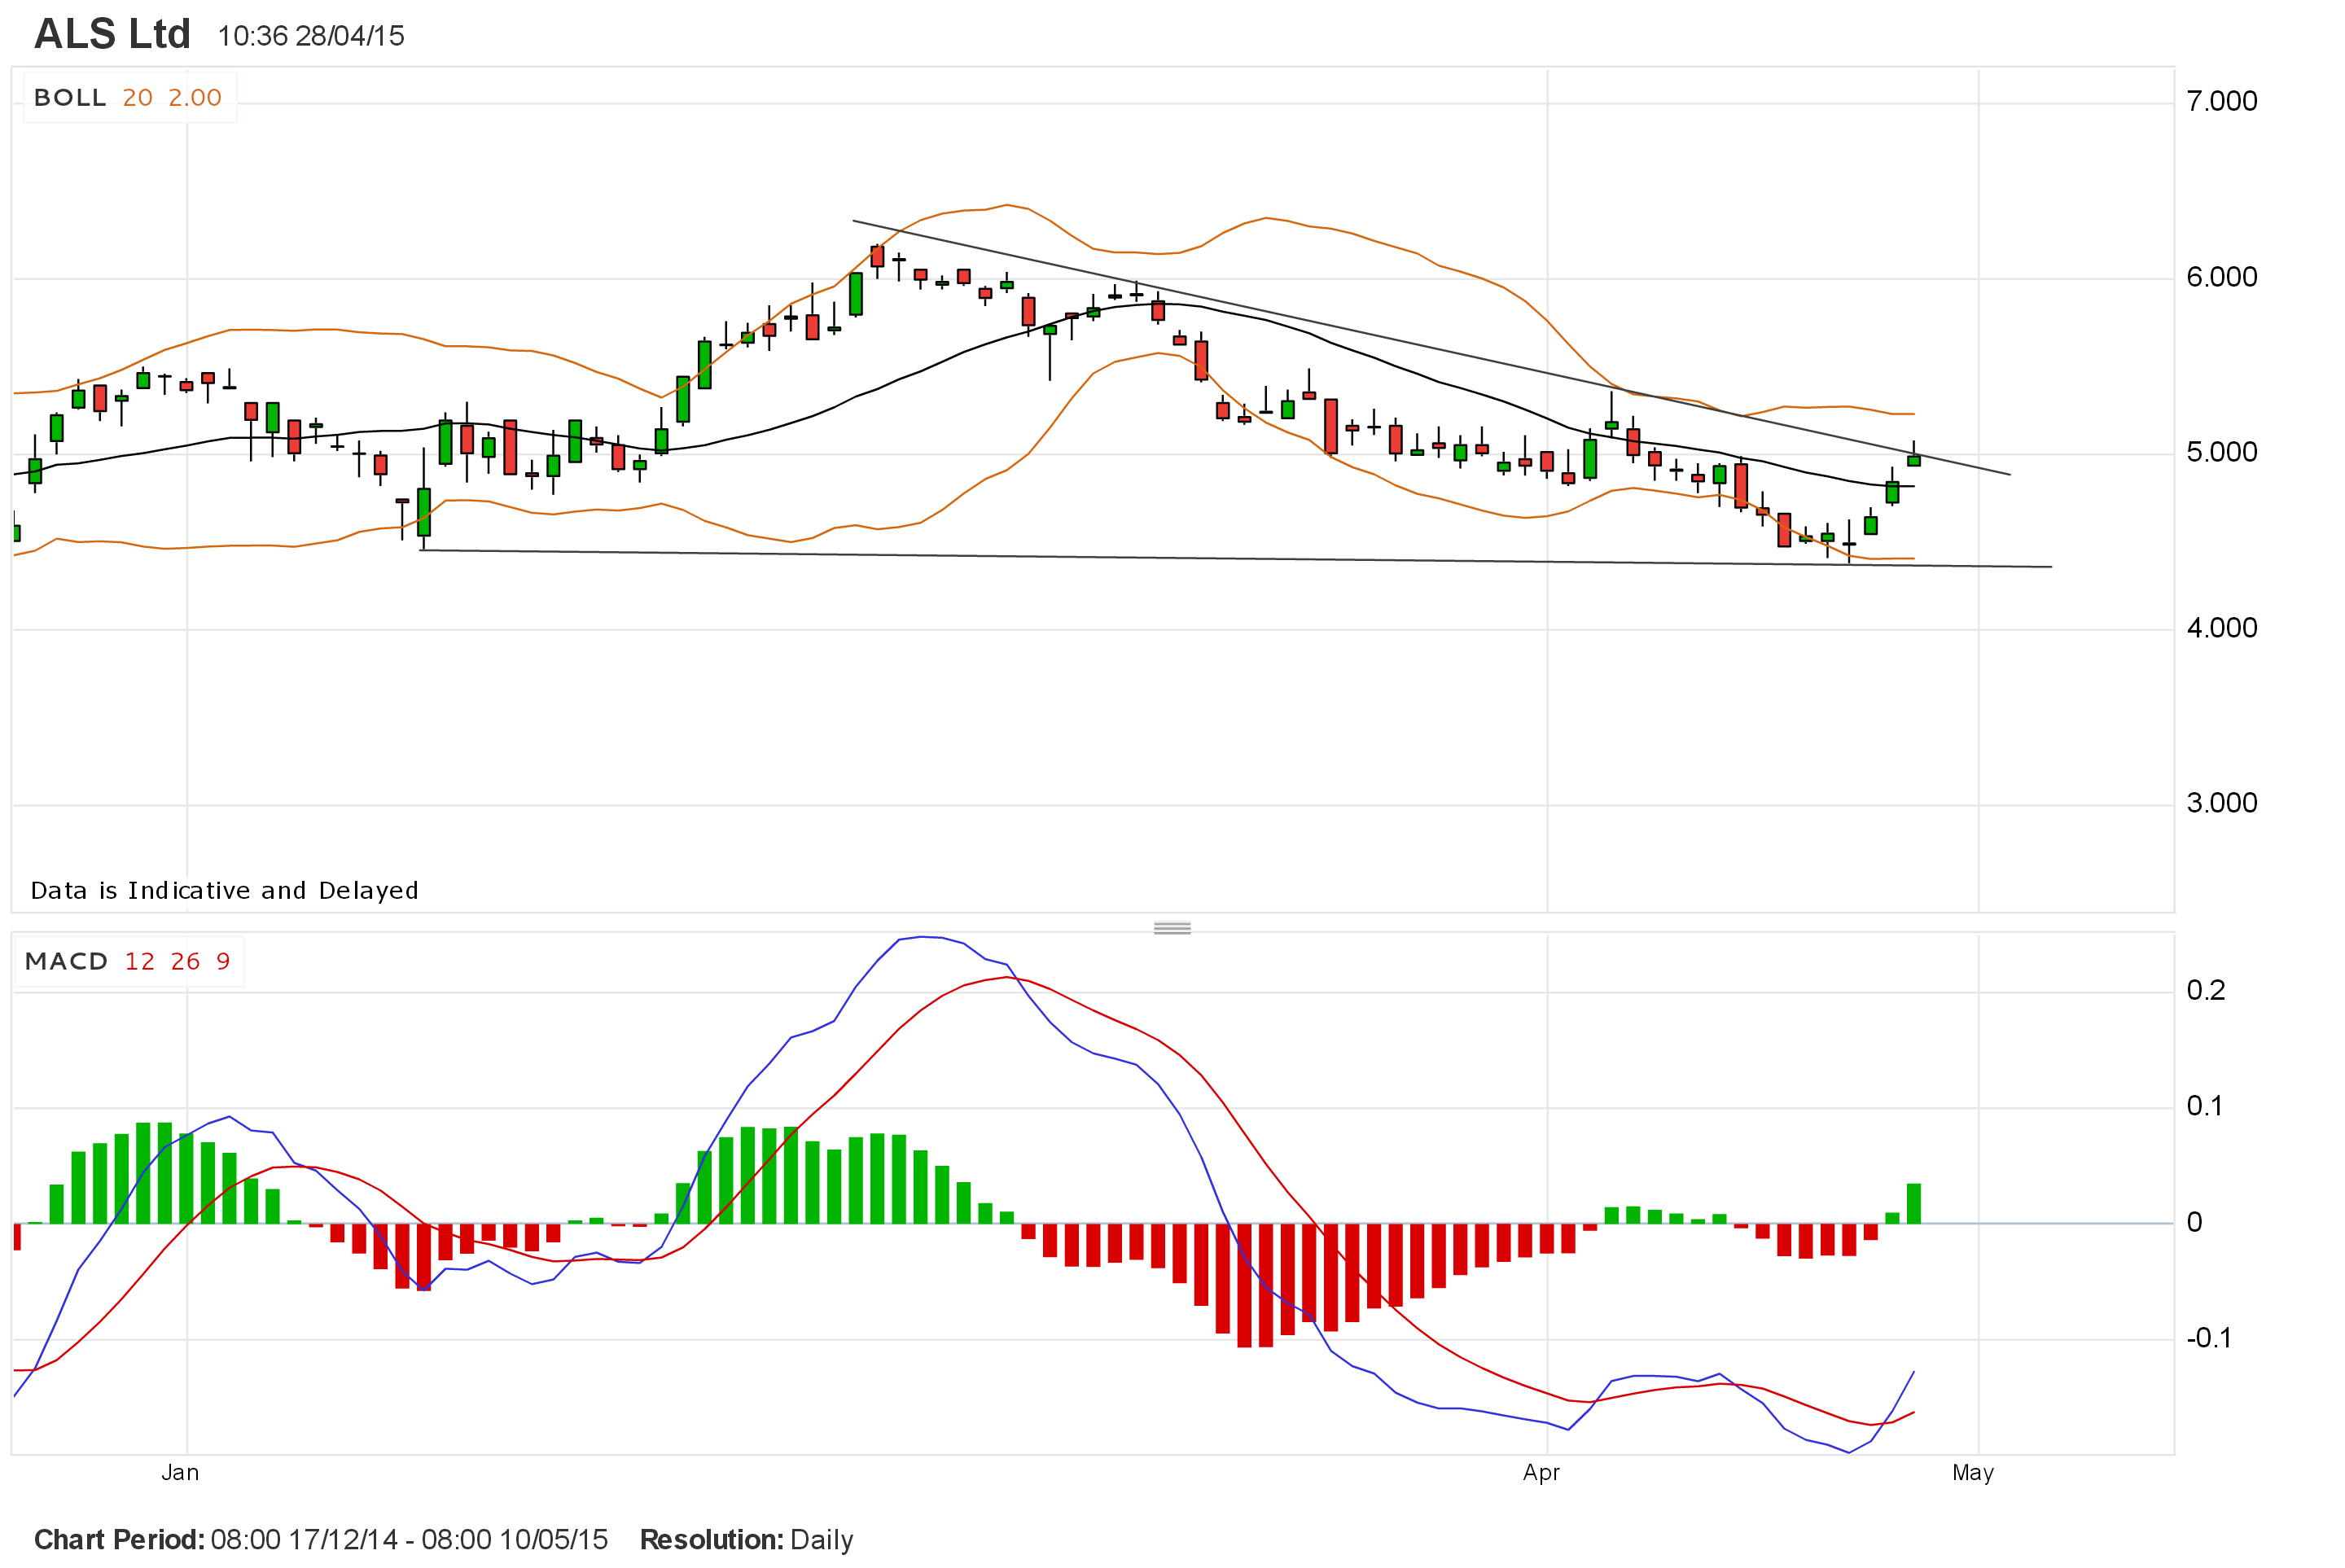Click the Jan date axis label
Screen dimensions: 2345x1568
point(180,1472)
